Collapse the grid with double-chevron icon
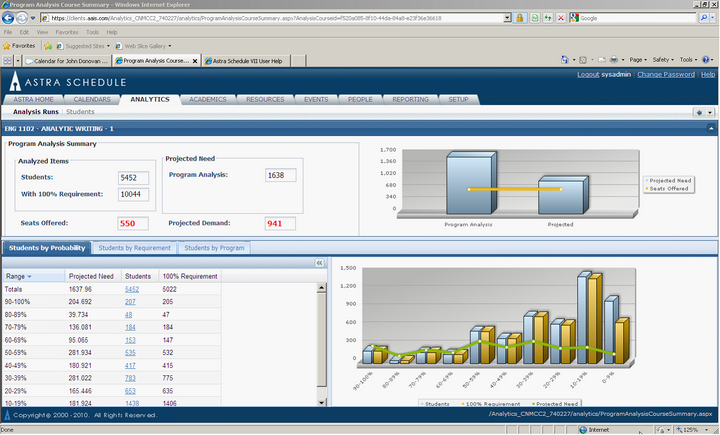 tap(319, 263)
